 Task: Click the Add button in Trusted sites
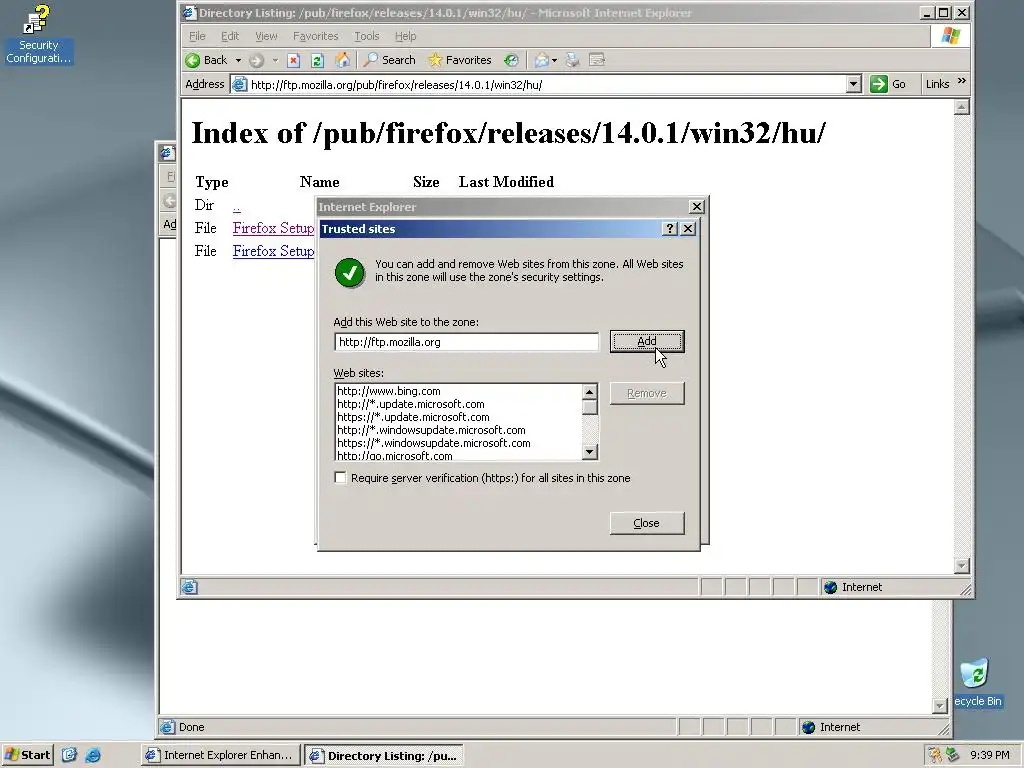[647, 341]
